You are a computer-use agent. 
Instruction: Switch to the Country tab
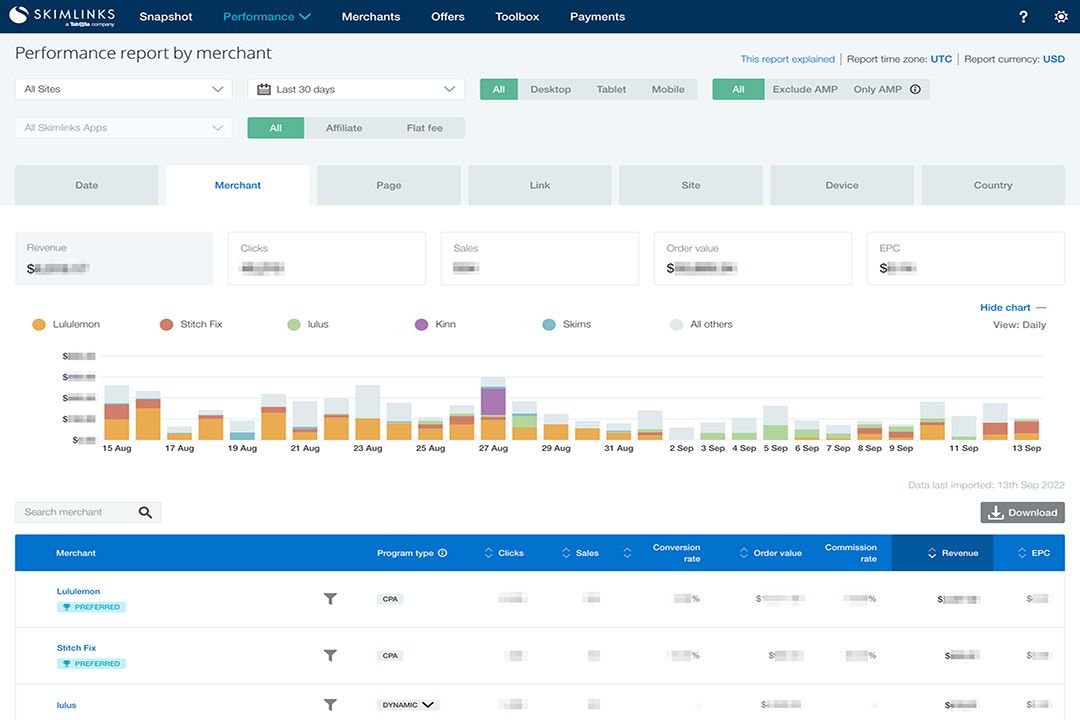point(992,185)
